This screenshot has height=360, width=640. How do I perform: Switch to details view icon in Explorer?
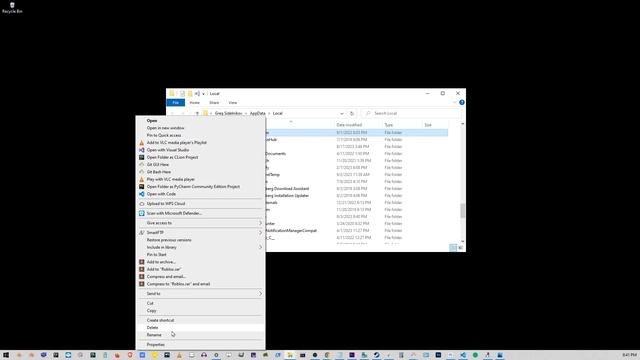pos(453,248)
